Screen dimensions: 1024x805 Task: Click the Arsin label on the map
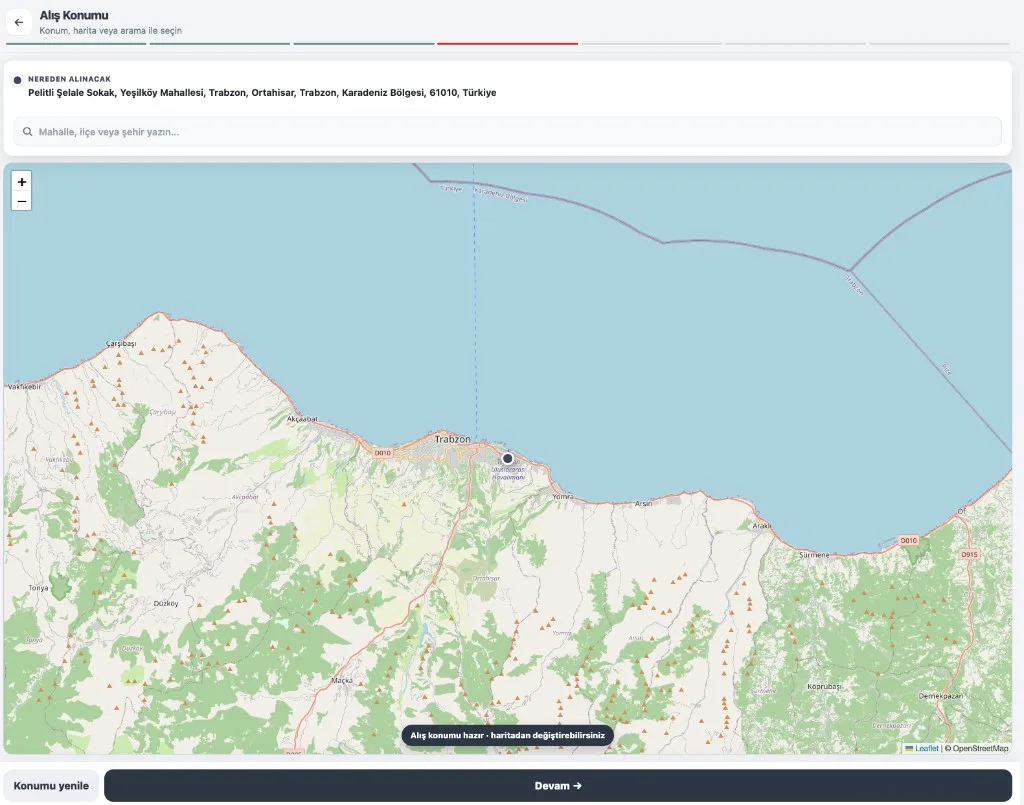[x=643, y=503]
